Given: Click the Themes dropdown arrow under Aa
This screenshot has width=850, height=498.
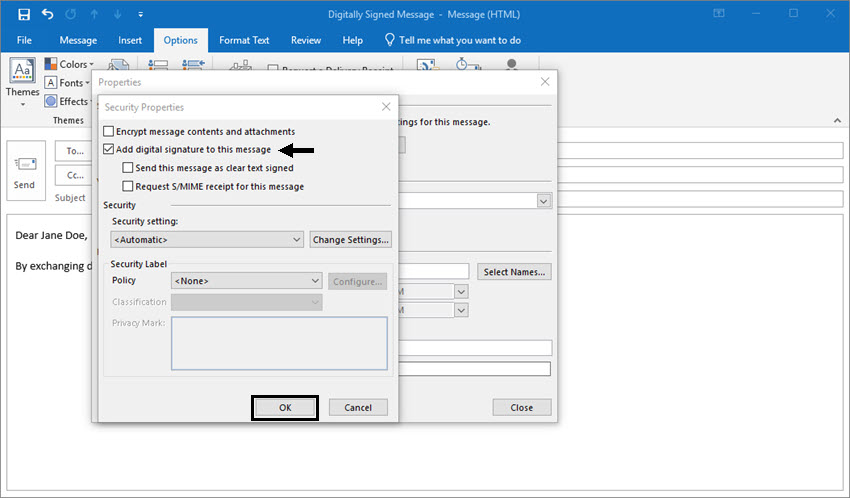Looking at the screenshot, I should [23, 104].
